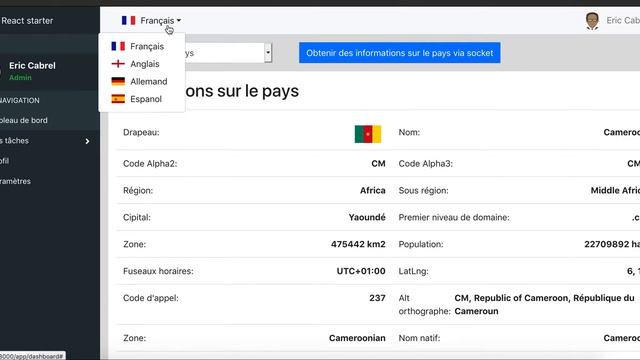Click the Admin status label

pyautogui.click(x=20, y=78)
